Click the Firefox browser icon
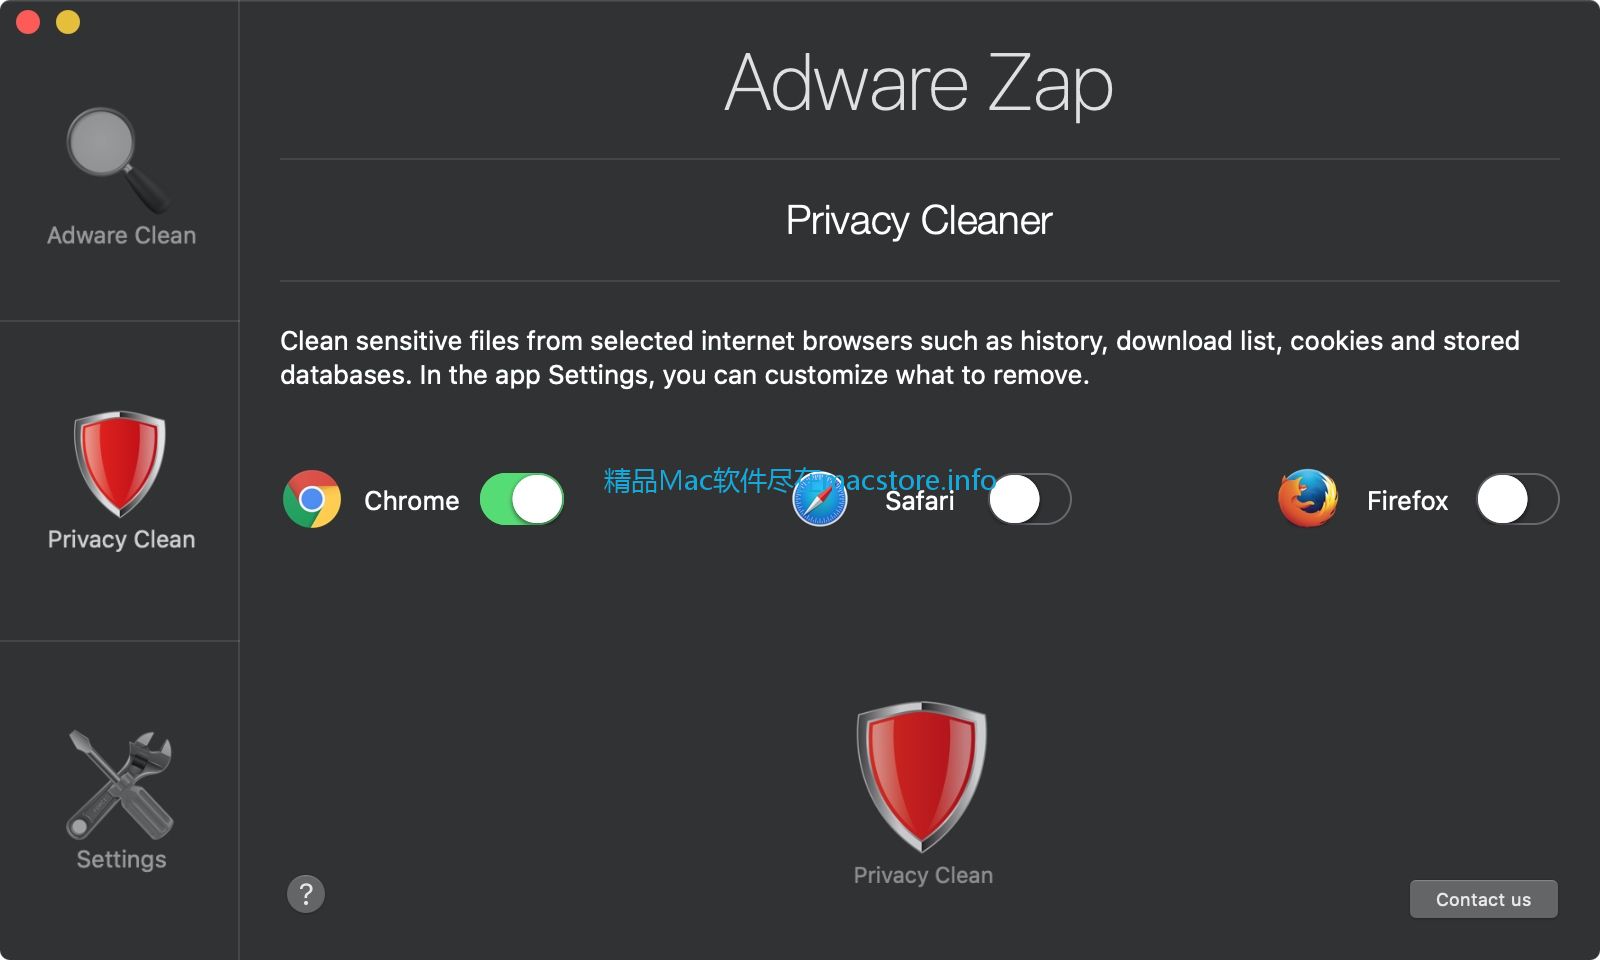 [1308, 498]
